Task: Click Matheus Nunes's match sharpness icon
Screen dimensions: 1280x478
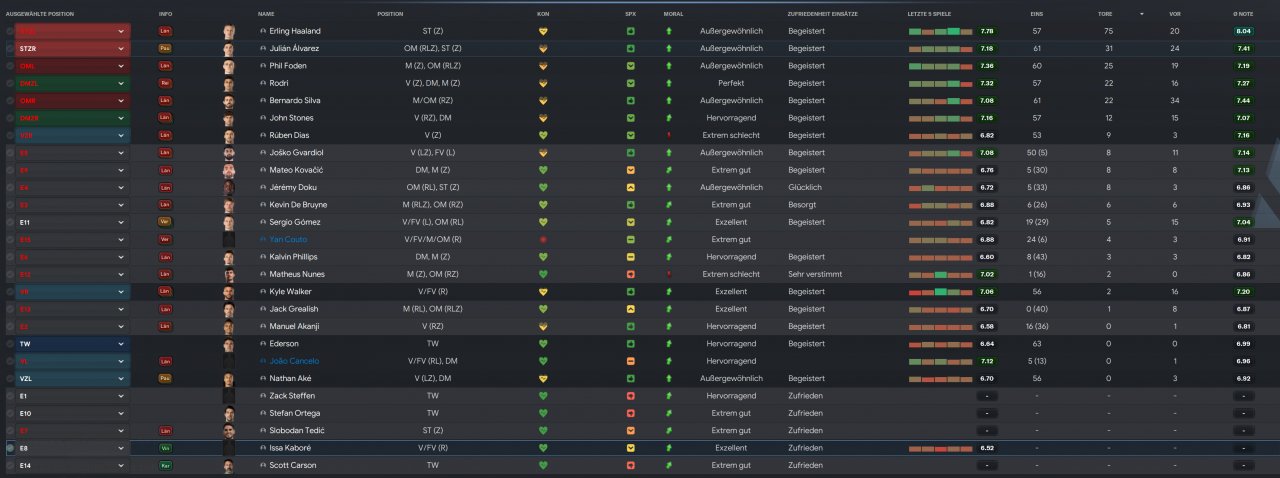Action: click(x=631, y=274)
